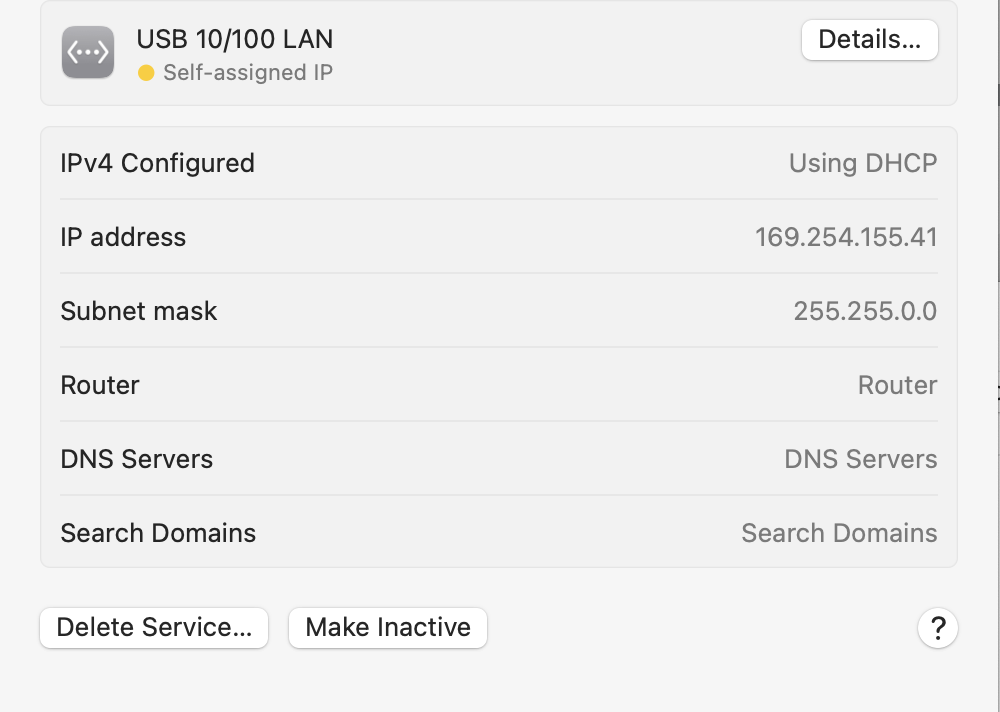1000x712 pixels.
Task: Click the Search Domains row label
Action: [158, 533]
